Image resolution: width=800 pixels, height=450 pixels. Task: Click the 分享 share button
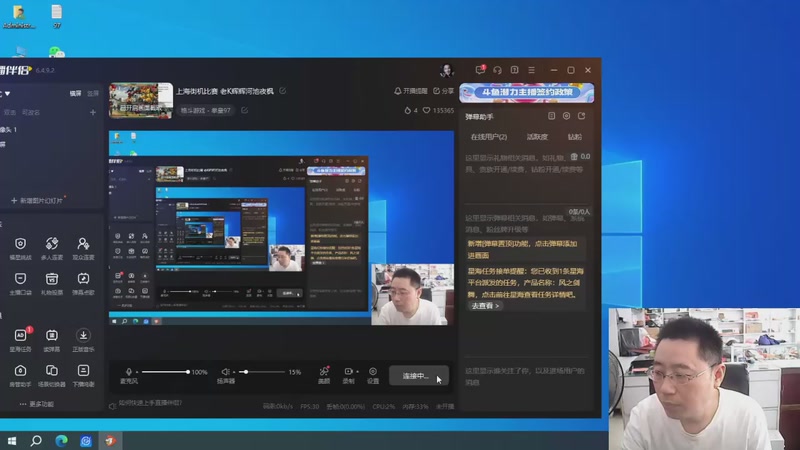(443, 91)
